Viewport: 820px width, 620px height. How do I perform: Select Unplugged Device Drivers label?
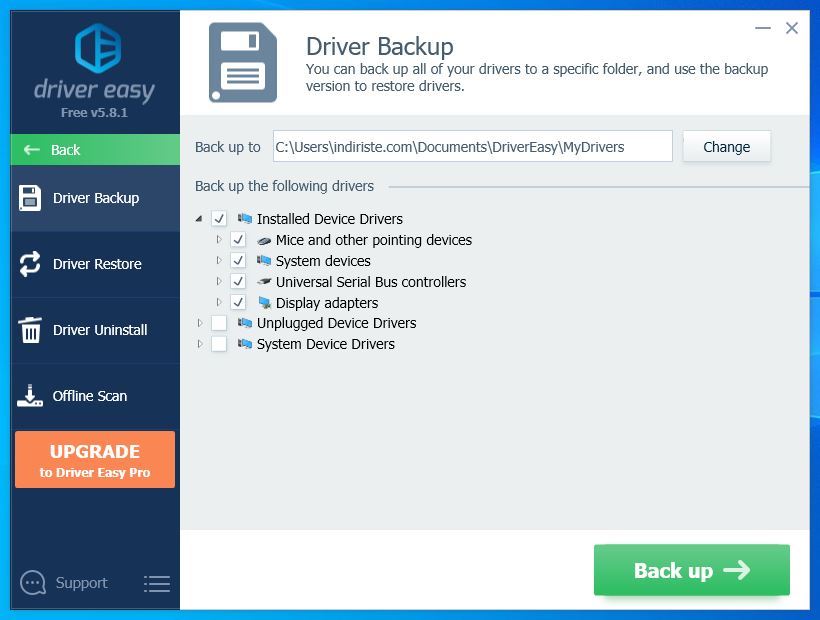pyautogui.click(x=336, y=323)
